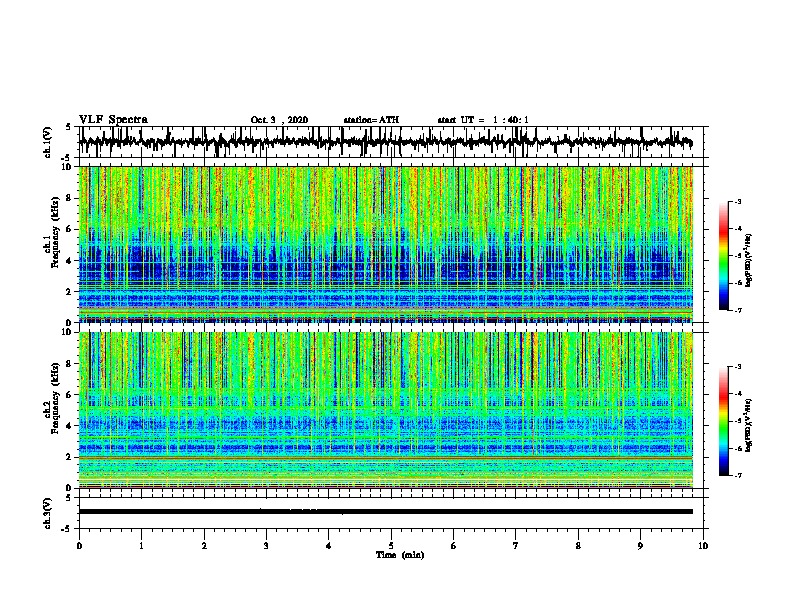Select the date text 'Oct. 3 , 2020'

coord(279,120)
